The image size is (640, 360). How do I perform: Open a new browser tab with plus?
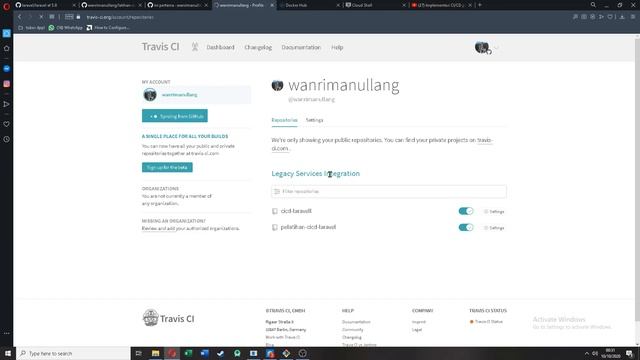pyautogui.click(x=480, y=5)
